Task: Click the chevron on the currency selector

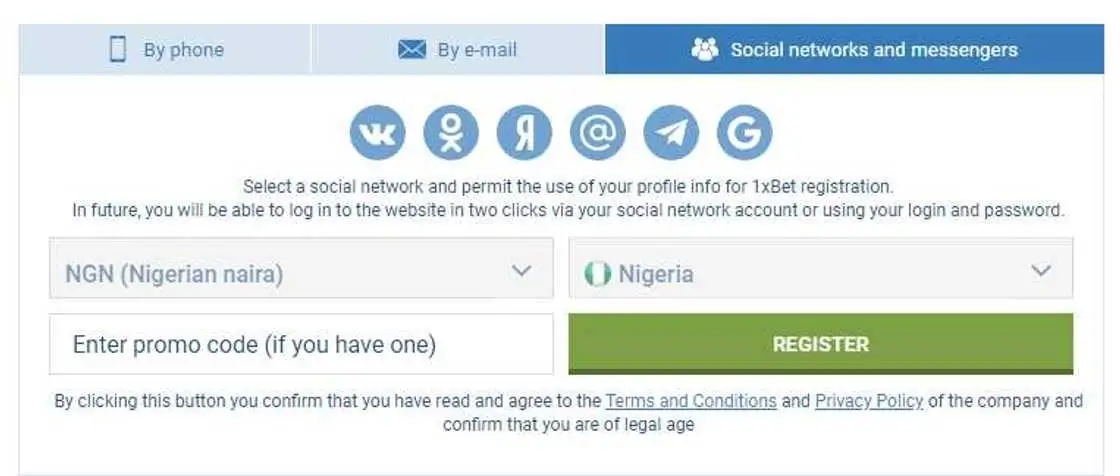Action: point(522,271)
